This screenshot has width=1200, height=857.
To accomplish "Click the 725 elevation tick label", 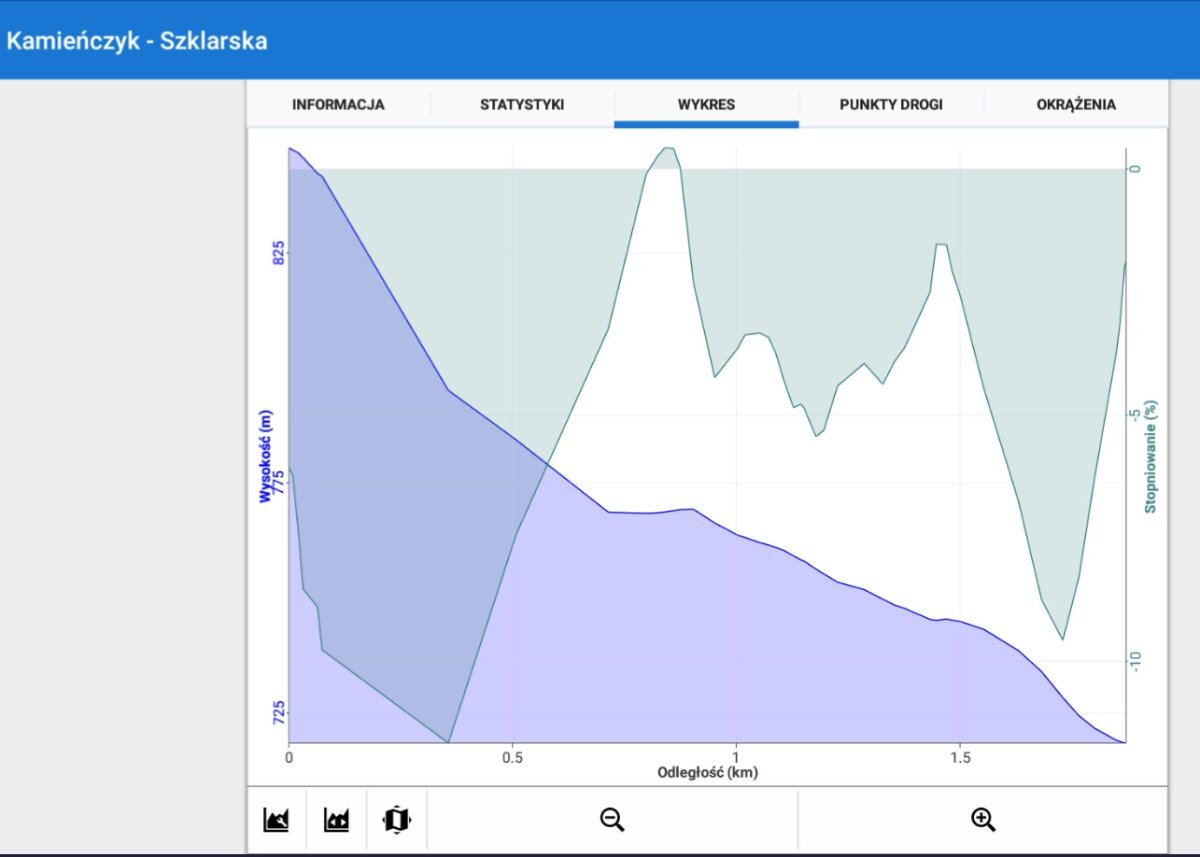I will [277, 712].
